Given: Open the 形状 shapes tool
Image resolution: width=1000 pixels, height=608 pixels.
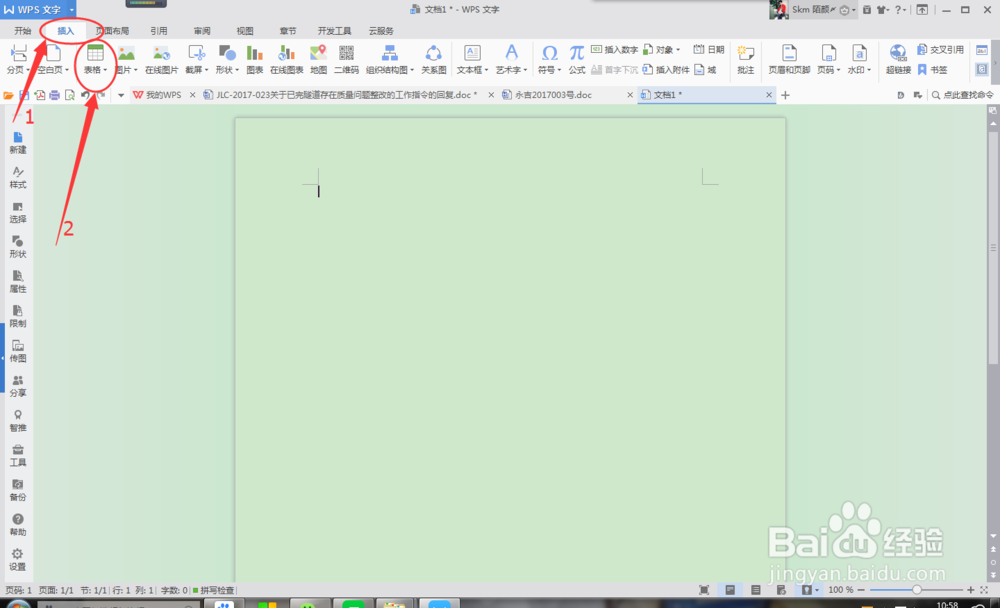Looking at the screenshot, I should 227,59.
